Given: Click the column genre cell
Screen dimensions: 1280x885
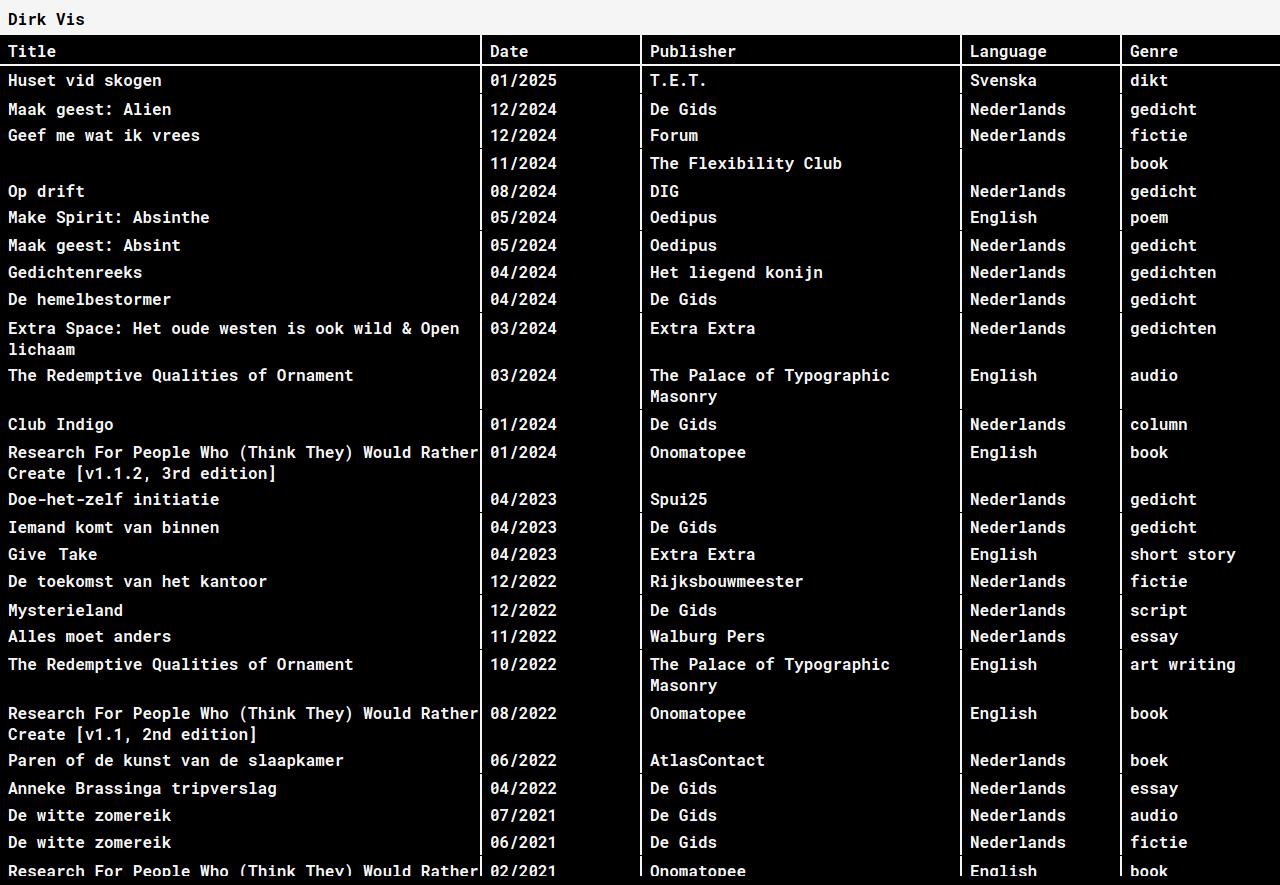Looking at the screenshot, I should coord(1159,424).
